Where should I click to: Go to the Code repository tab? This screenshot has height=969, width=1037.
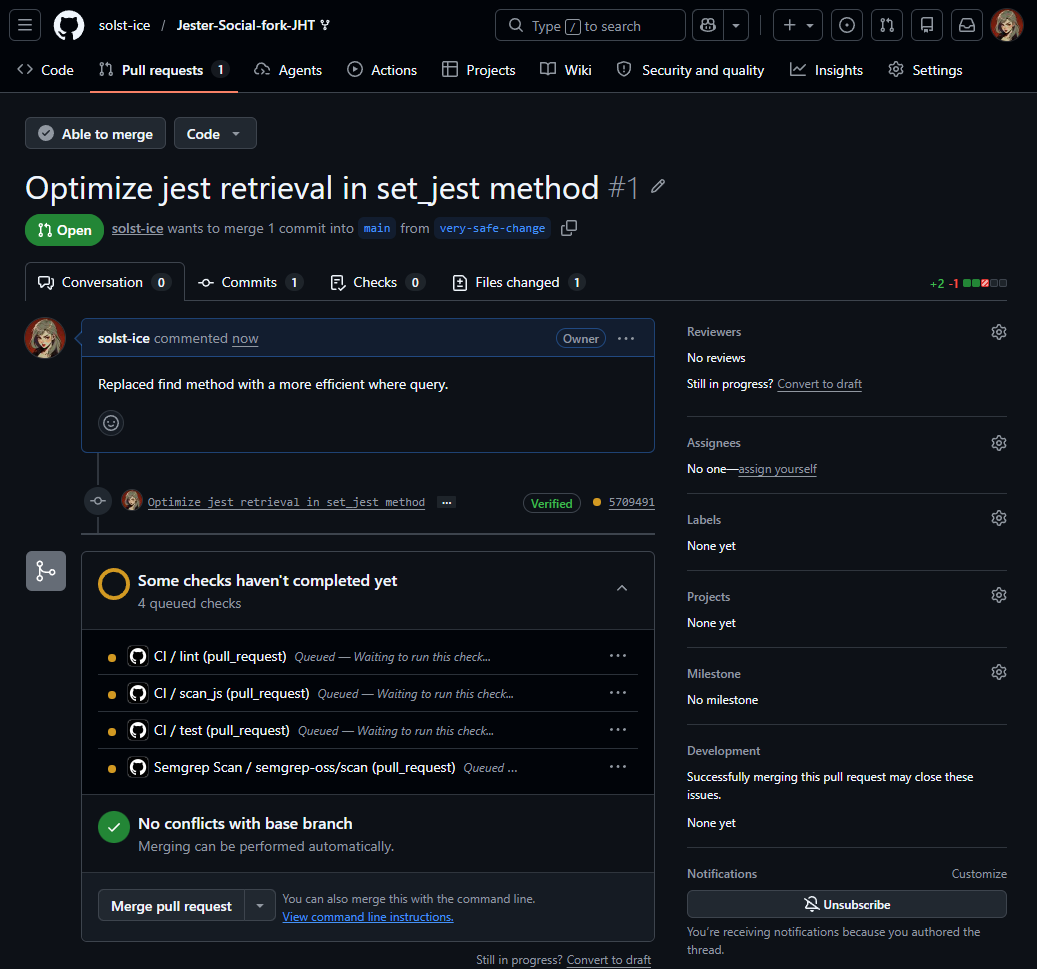[x=46, y=70]
